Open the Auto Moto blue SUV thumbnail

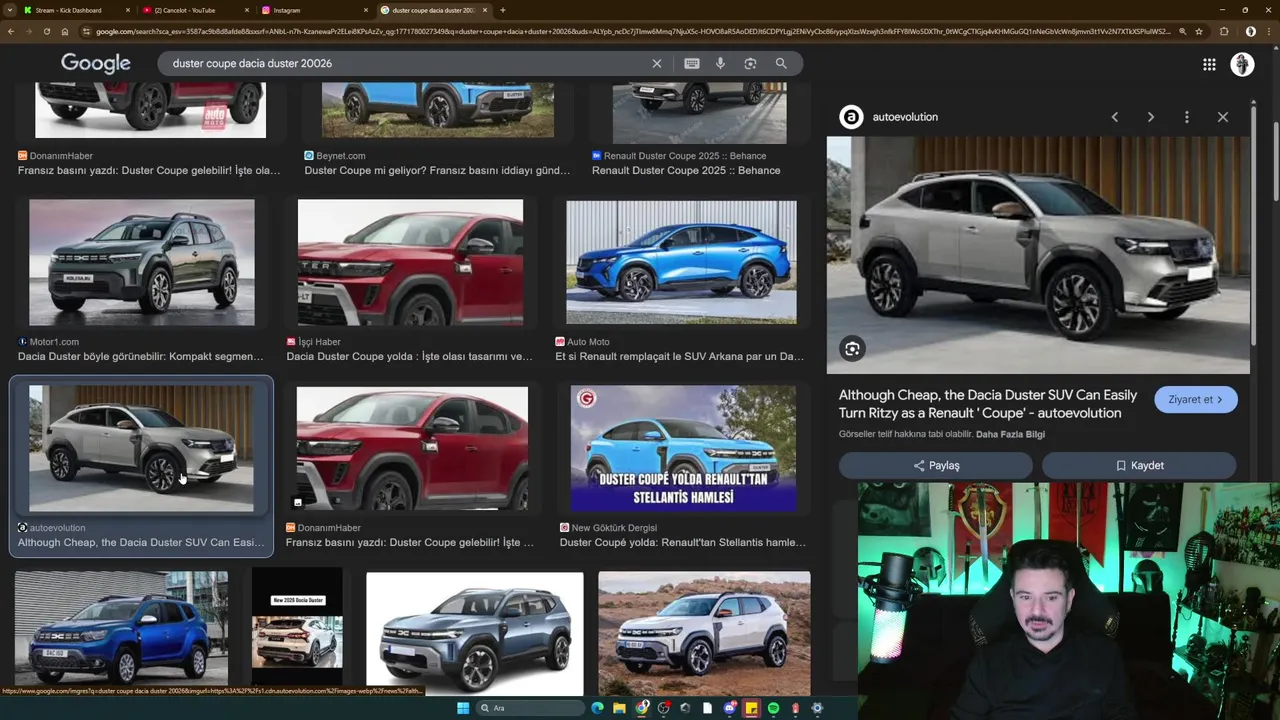(681, 262)
